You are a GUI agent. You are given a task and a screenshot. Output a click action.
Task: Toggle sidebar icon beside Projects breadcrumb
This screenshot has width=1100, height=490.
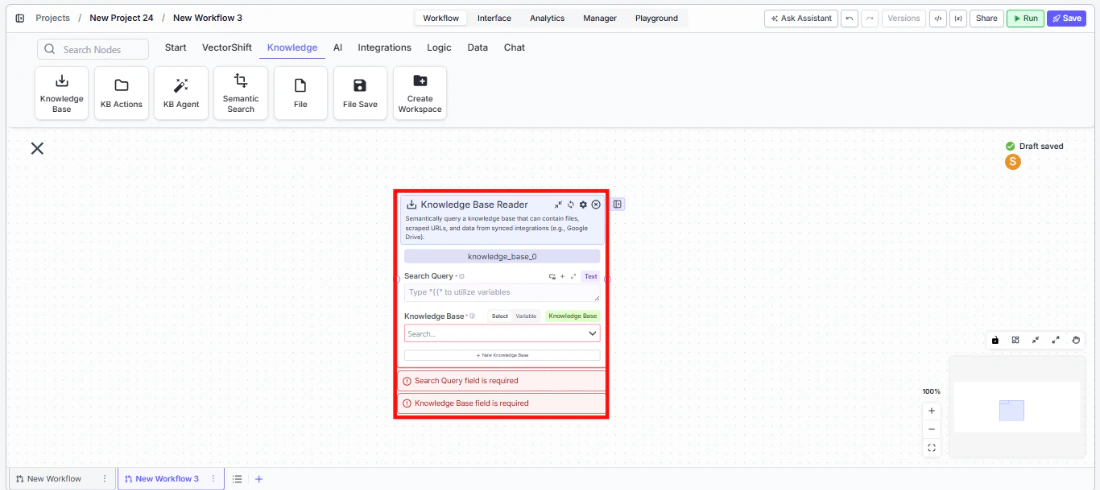pyautogui.click(x=20, y=18)
